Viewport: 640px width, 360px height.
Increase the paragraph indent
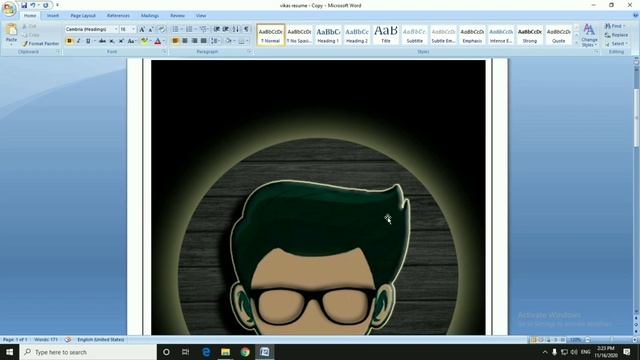click(x=226, y=29)
